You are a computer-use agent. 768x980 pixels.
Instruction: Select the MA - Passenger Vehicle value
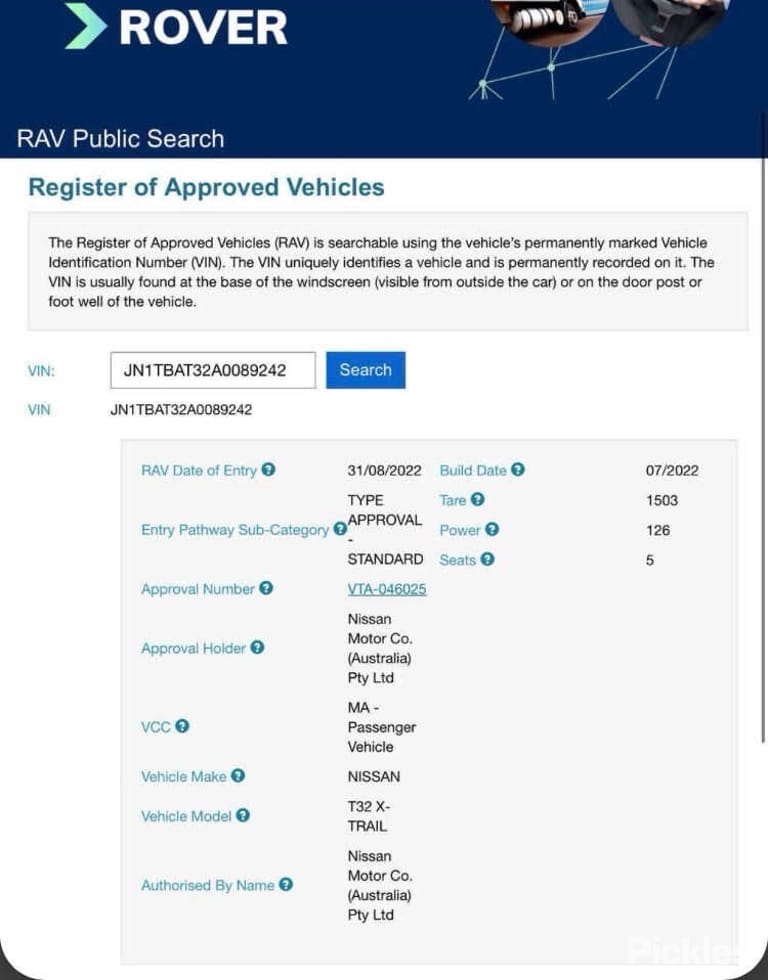[381, 727]
